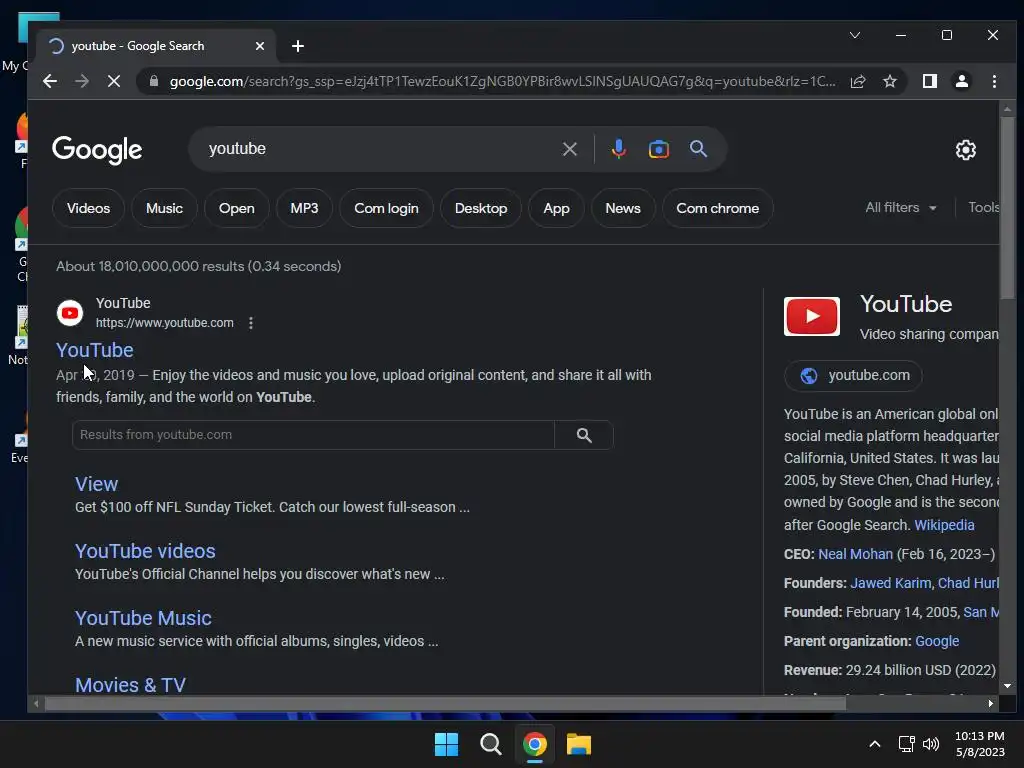
Task: Open more options for youtube.com result
Action: pos(251,323)
